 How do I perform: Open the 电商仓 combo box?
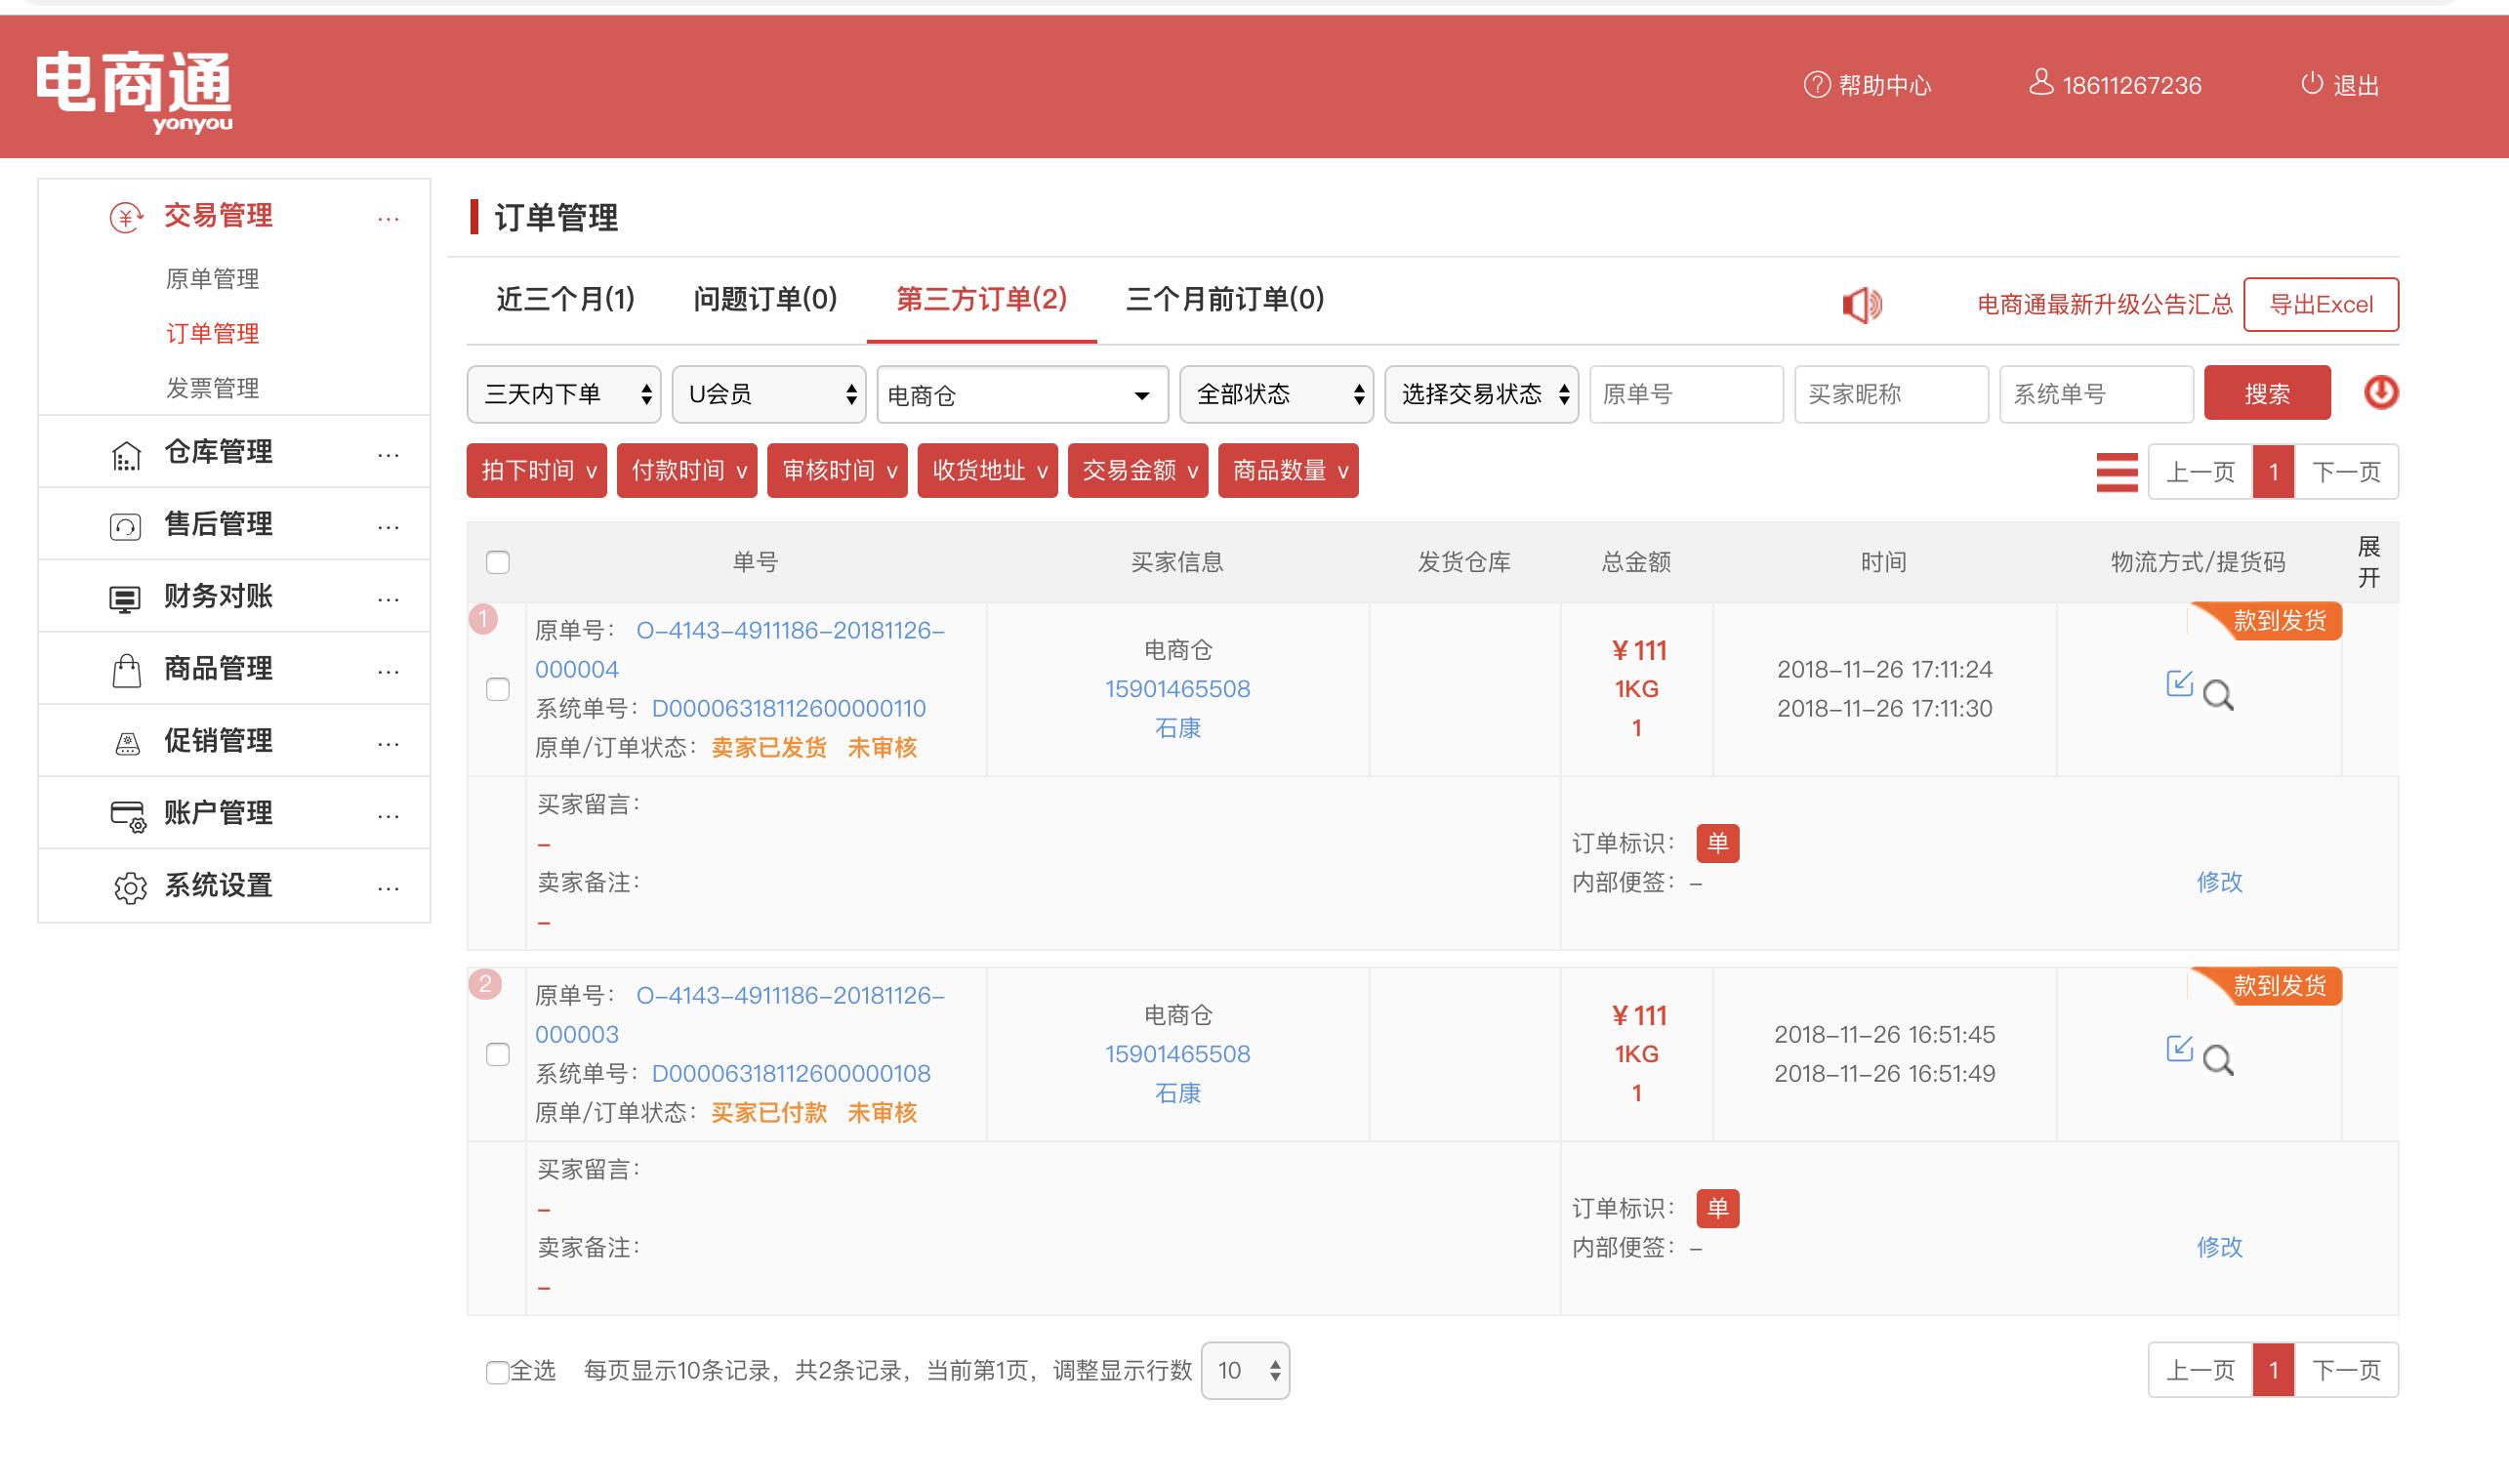1021,395
